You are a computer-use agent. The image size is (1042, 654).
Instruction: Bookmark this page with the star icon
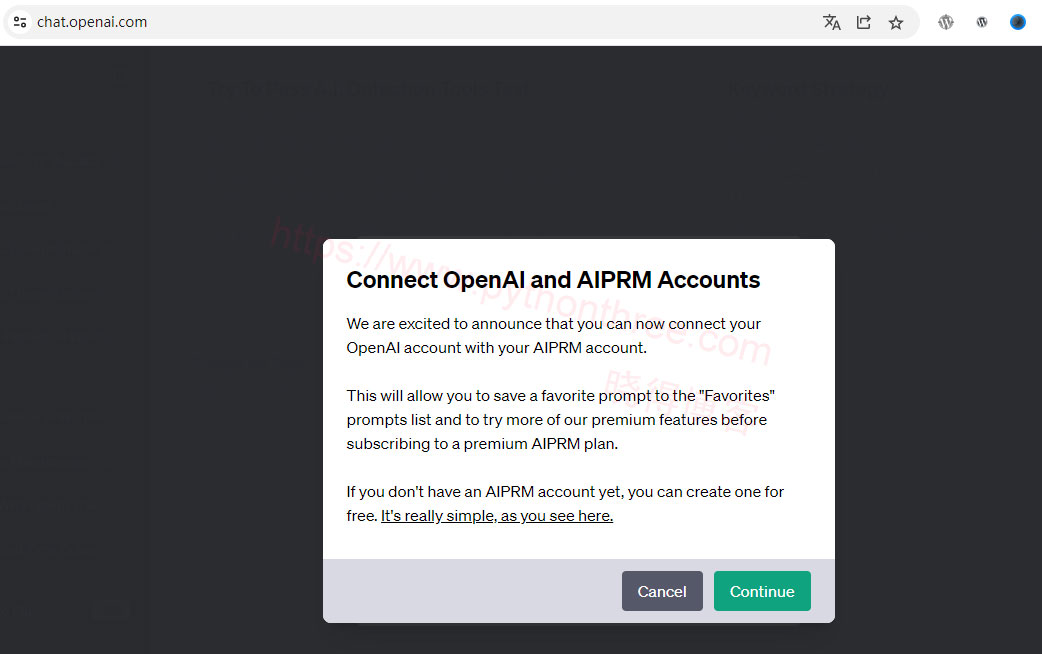coord(896,22)
